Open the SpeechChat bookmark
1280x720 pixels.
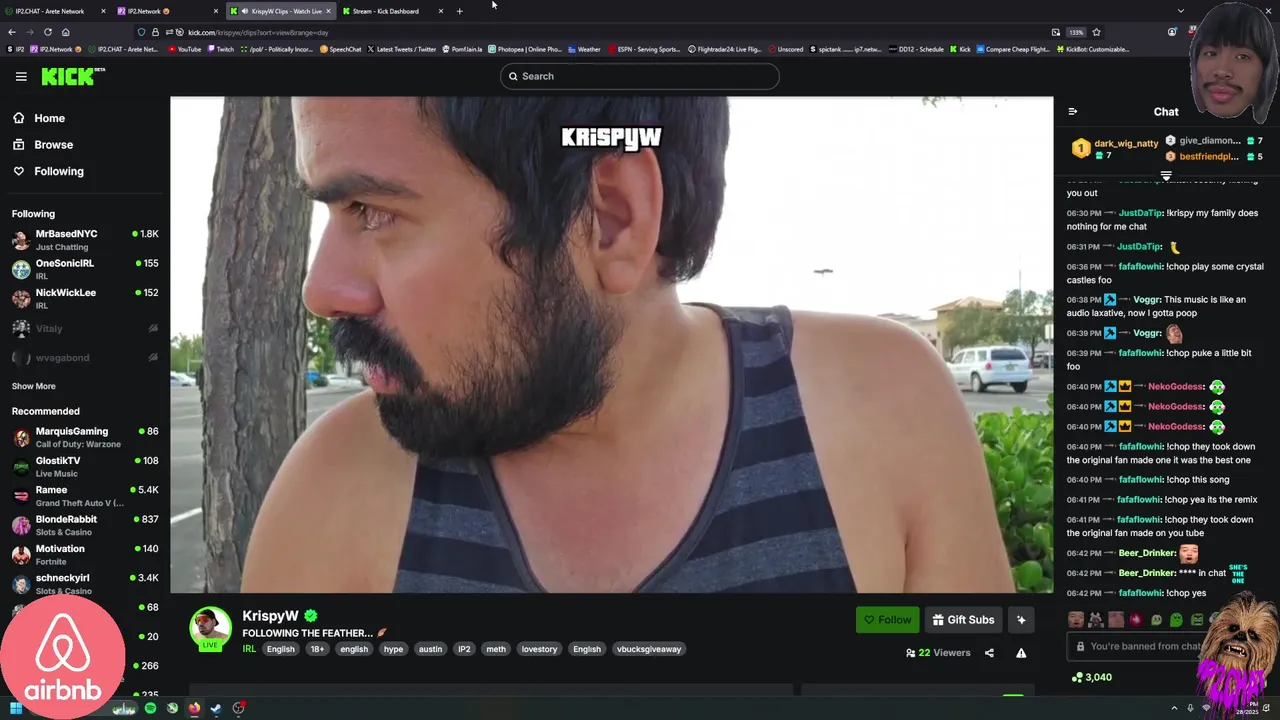(x=341, y=49)
